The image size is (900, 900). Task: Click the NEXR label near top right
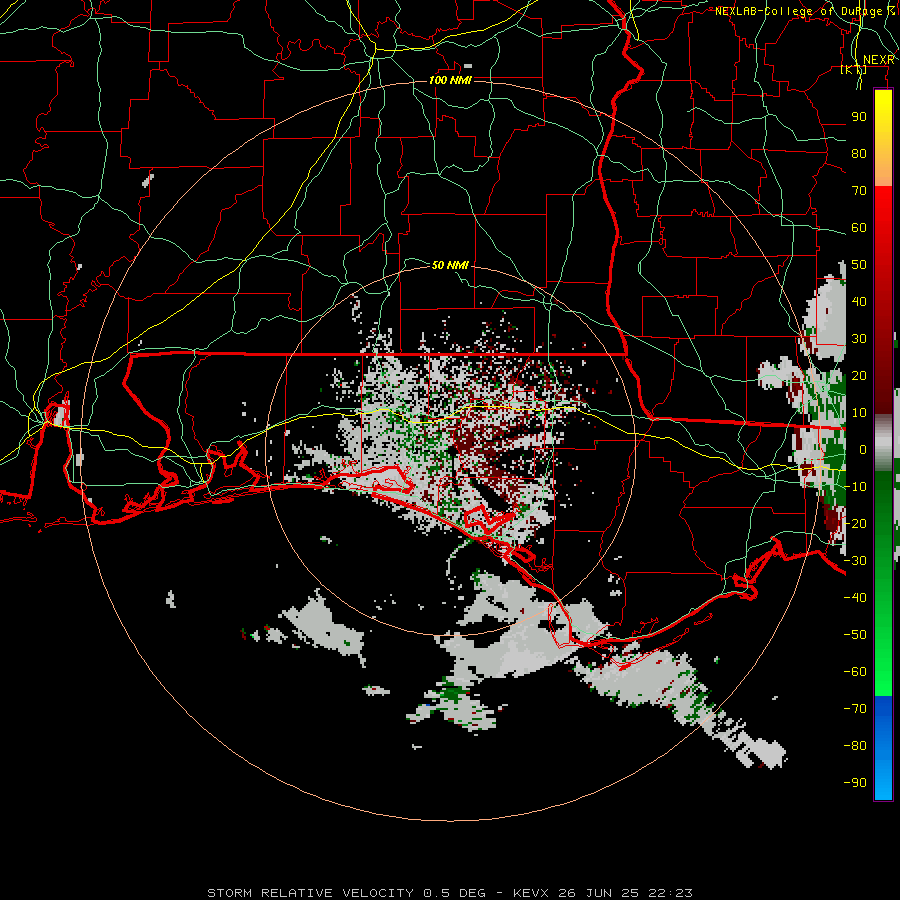[879, 60]
